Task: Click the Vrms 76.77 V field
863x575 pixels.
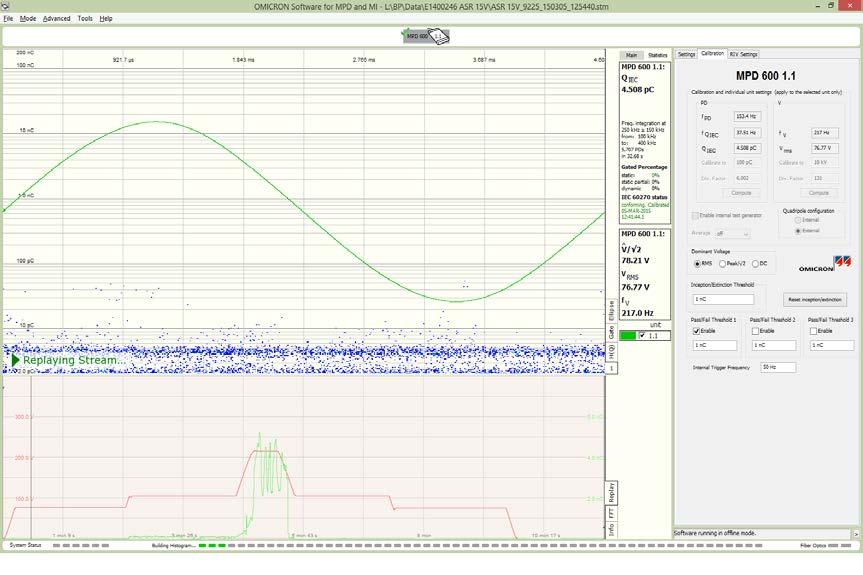Action: (x=825, y=148)
